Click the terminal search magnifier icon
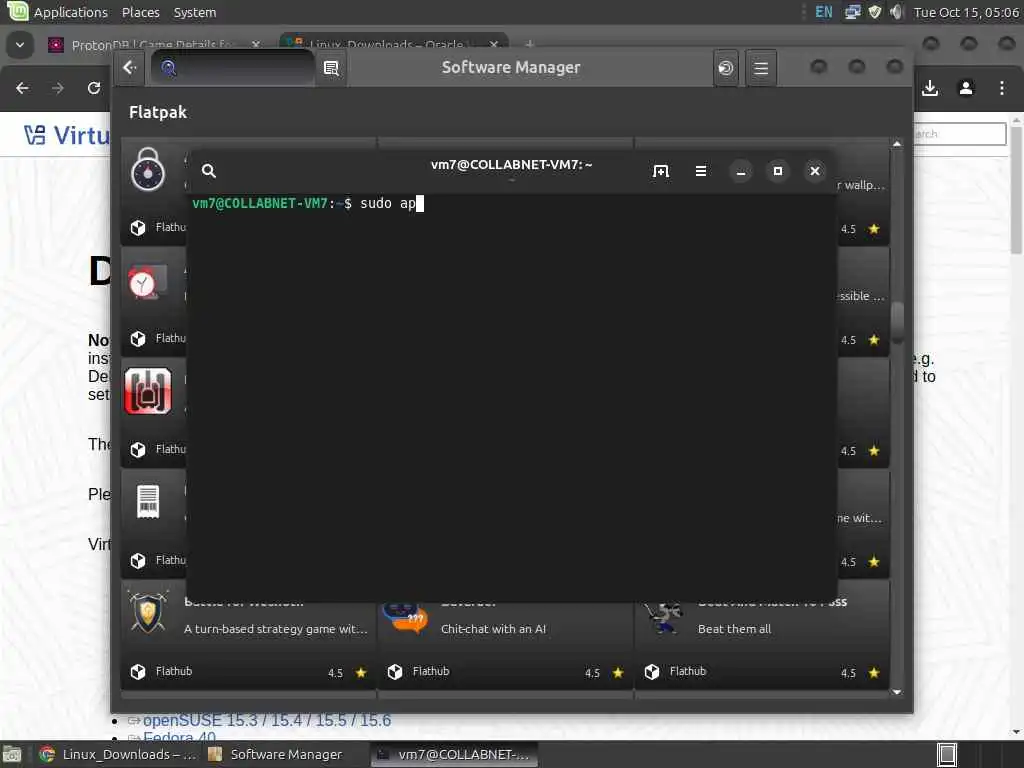Screen dimensions: 1024x768 coord(208,171)
